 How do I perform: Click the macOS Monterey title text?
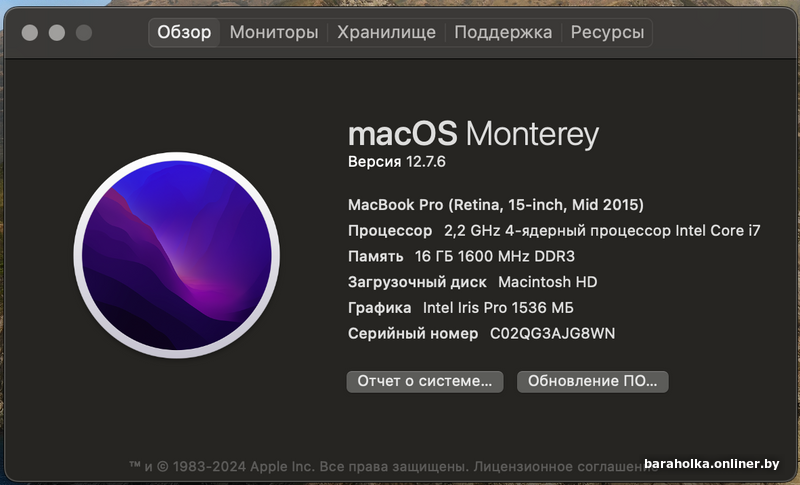coord(473,133)
